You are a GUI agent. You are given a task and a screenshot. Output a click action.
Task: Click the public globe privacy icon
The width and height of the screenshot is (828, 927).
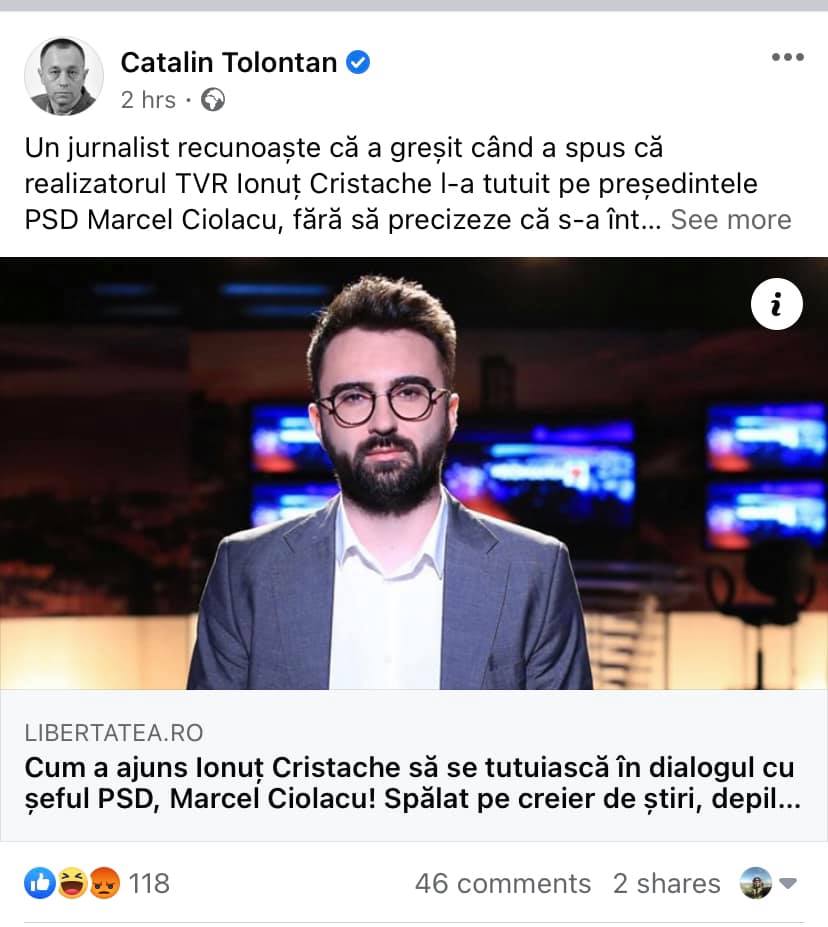(x=213, y=100)
